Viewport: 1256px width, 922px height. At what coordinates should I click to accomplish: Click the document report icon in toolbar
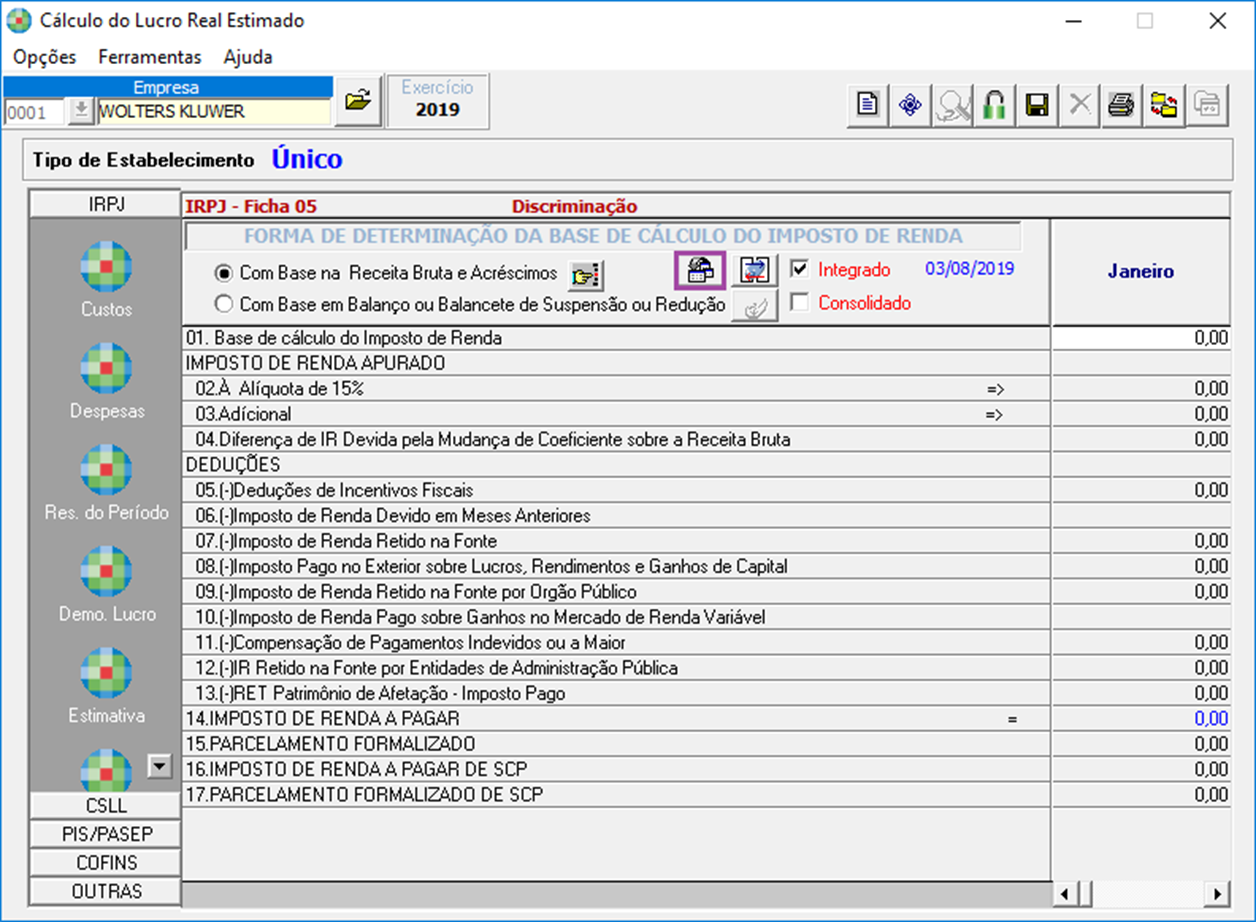click(868, 105)
